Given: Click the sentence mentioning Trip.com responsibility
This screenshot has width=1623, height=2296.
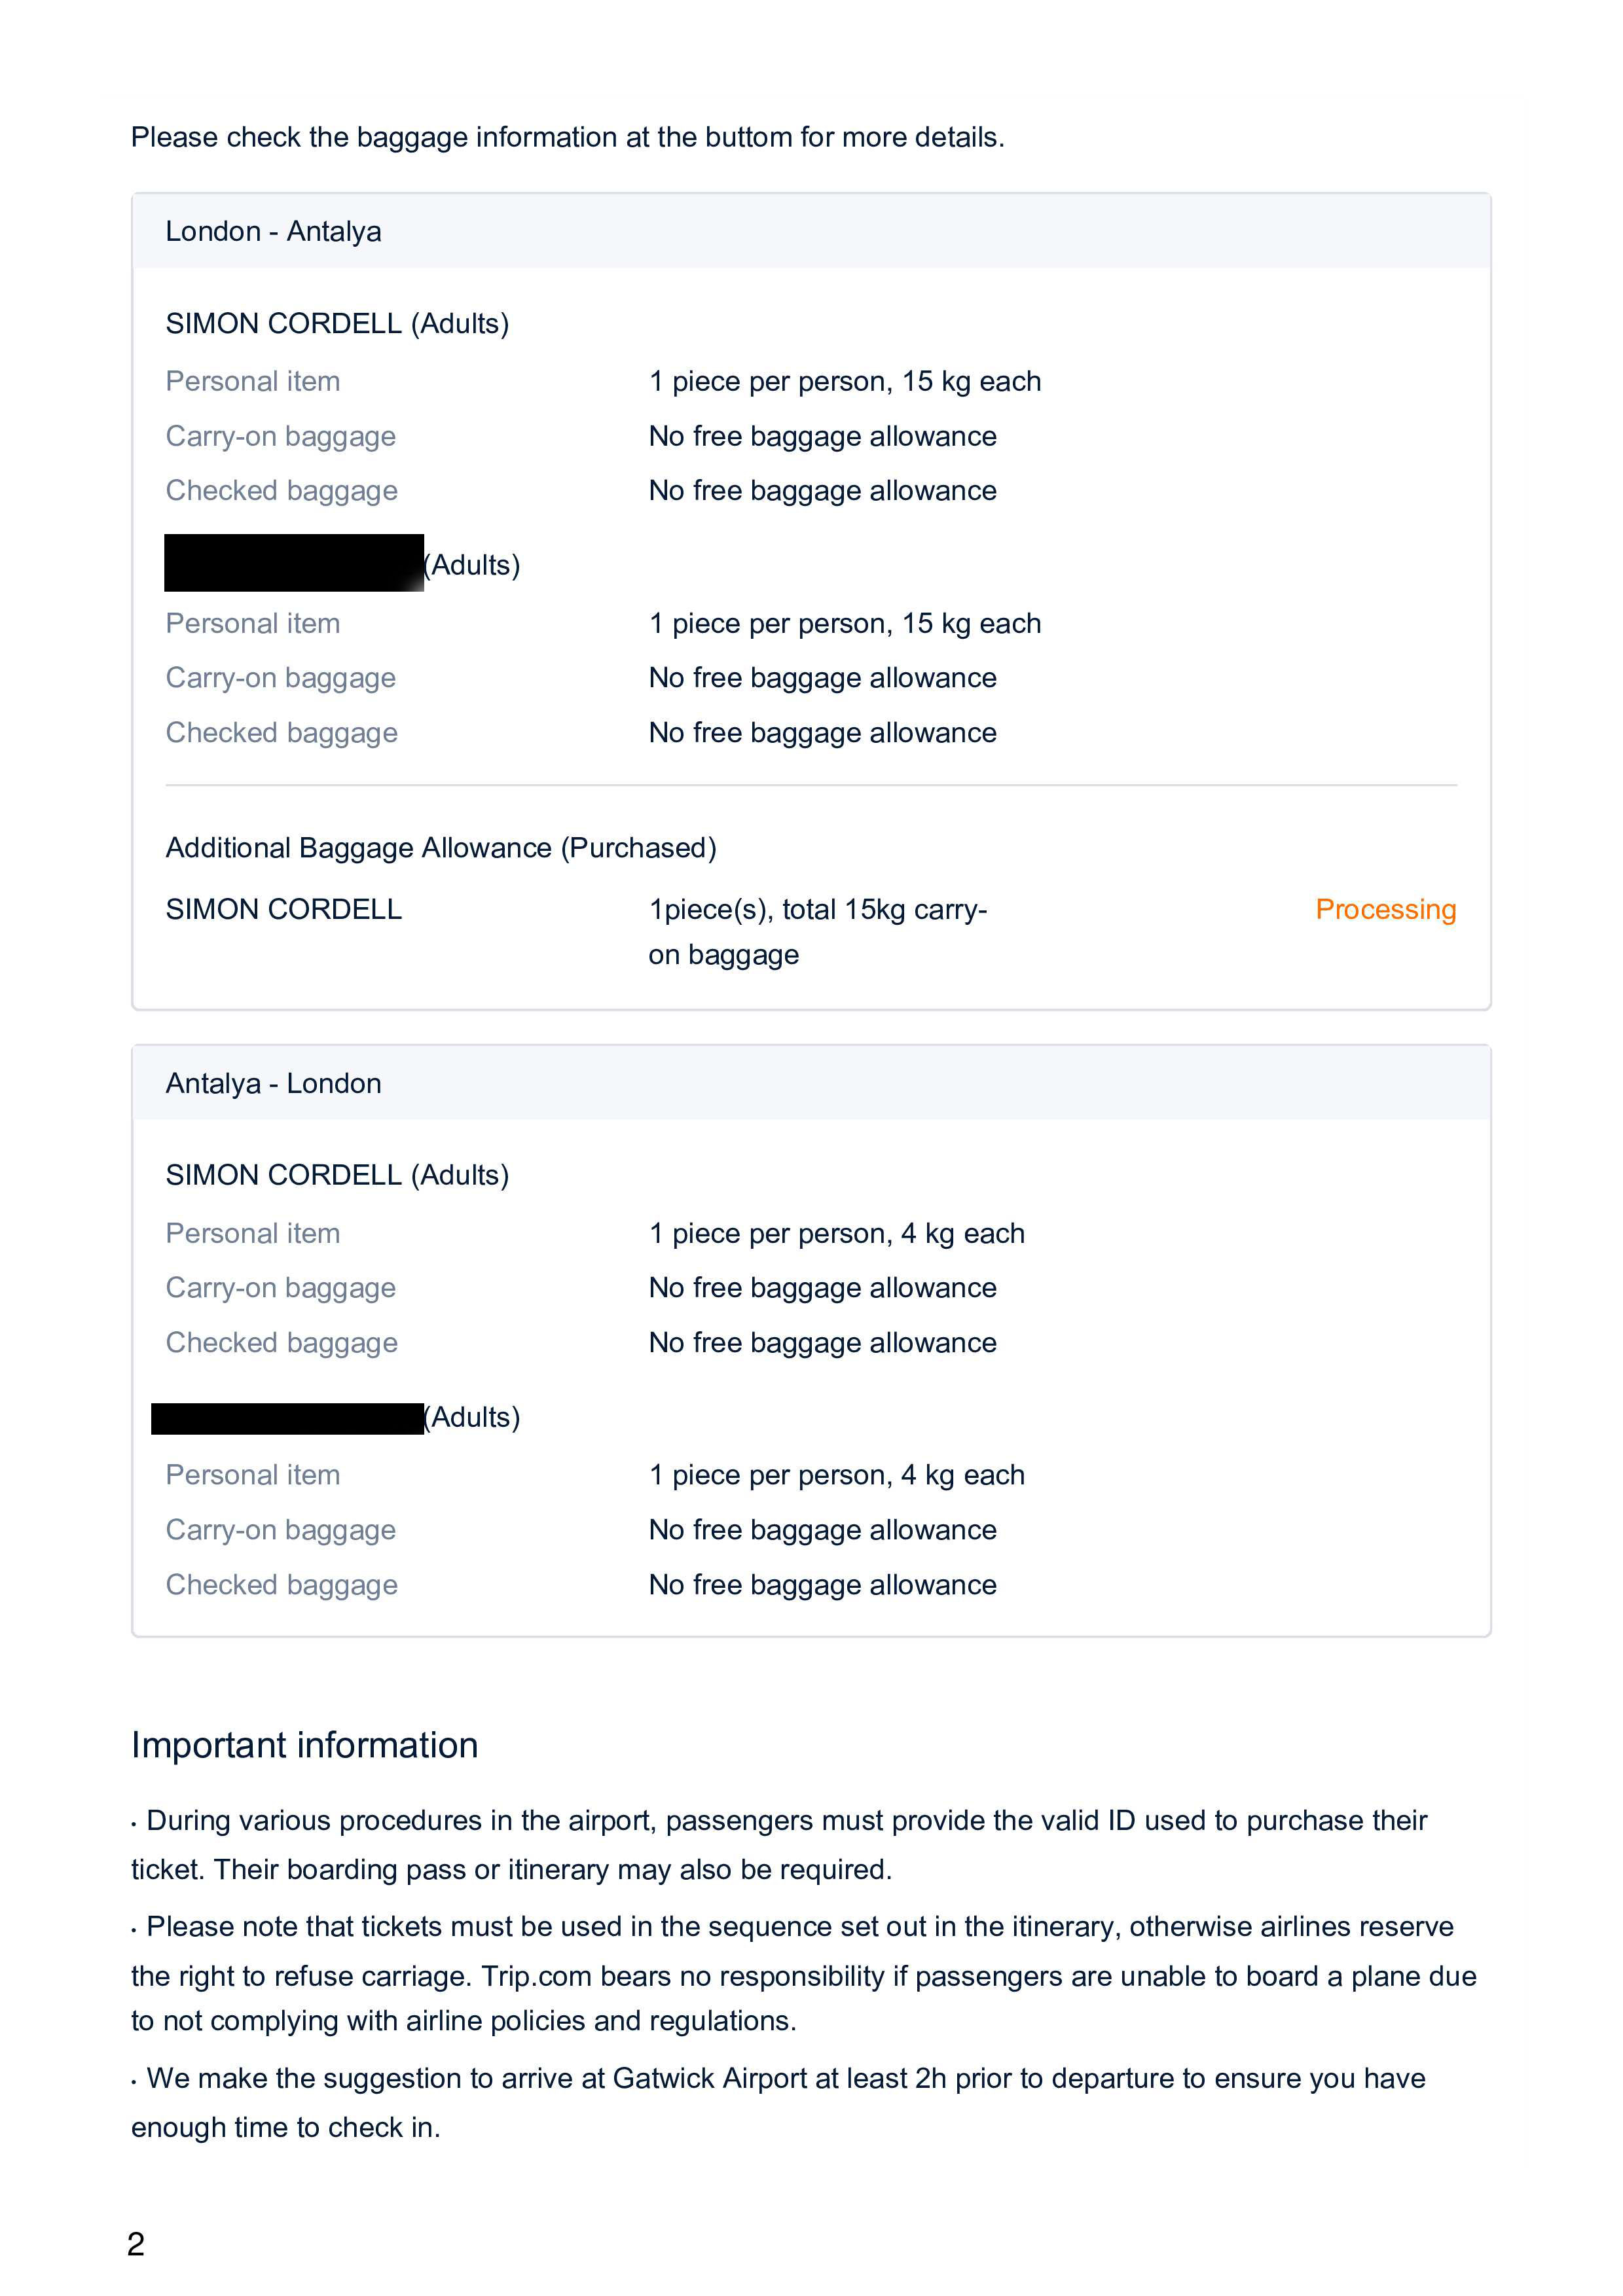Looking at the screenshot, I should point(803,1976).
